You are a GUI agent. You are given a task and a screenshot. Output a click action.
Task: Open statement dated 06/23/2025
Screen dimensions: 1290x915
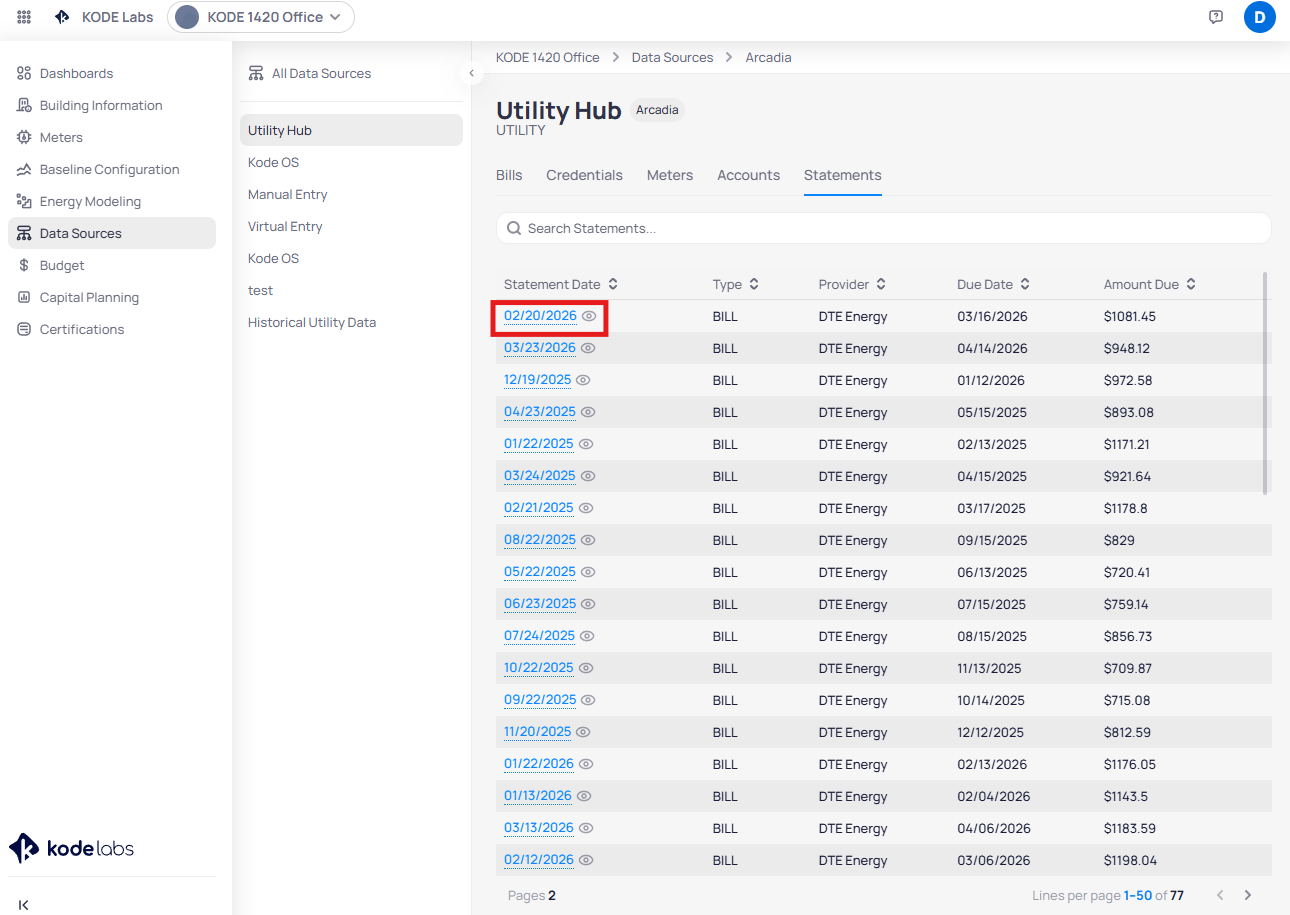[540, 604]
